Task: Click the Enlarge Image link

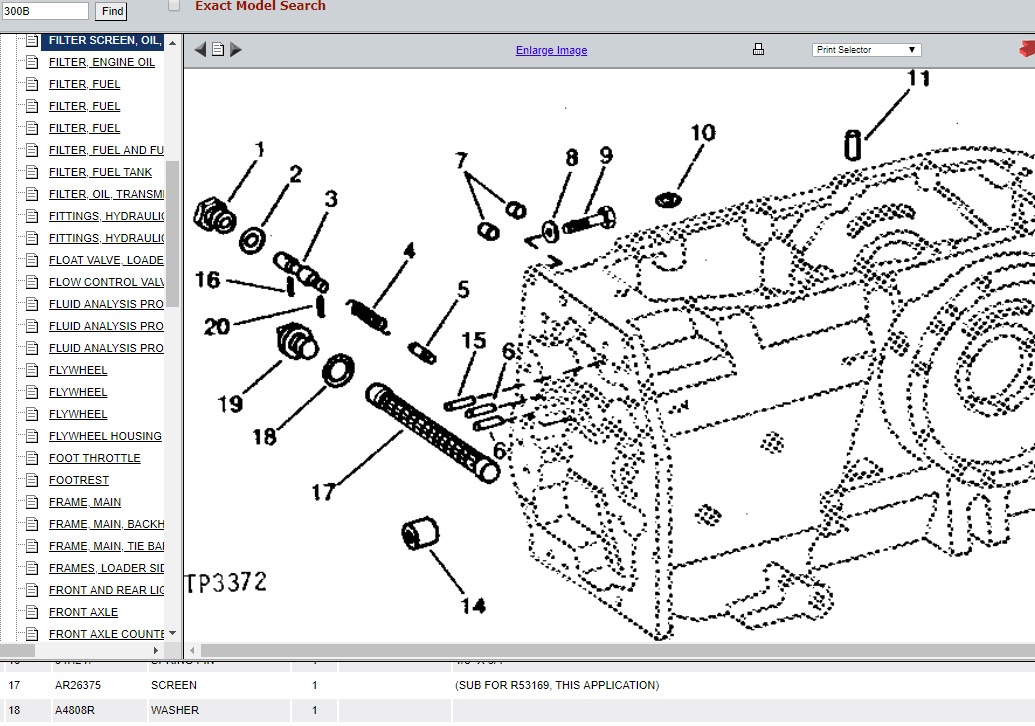Action: 551,51
